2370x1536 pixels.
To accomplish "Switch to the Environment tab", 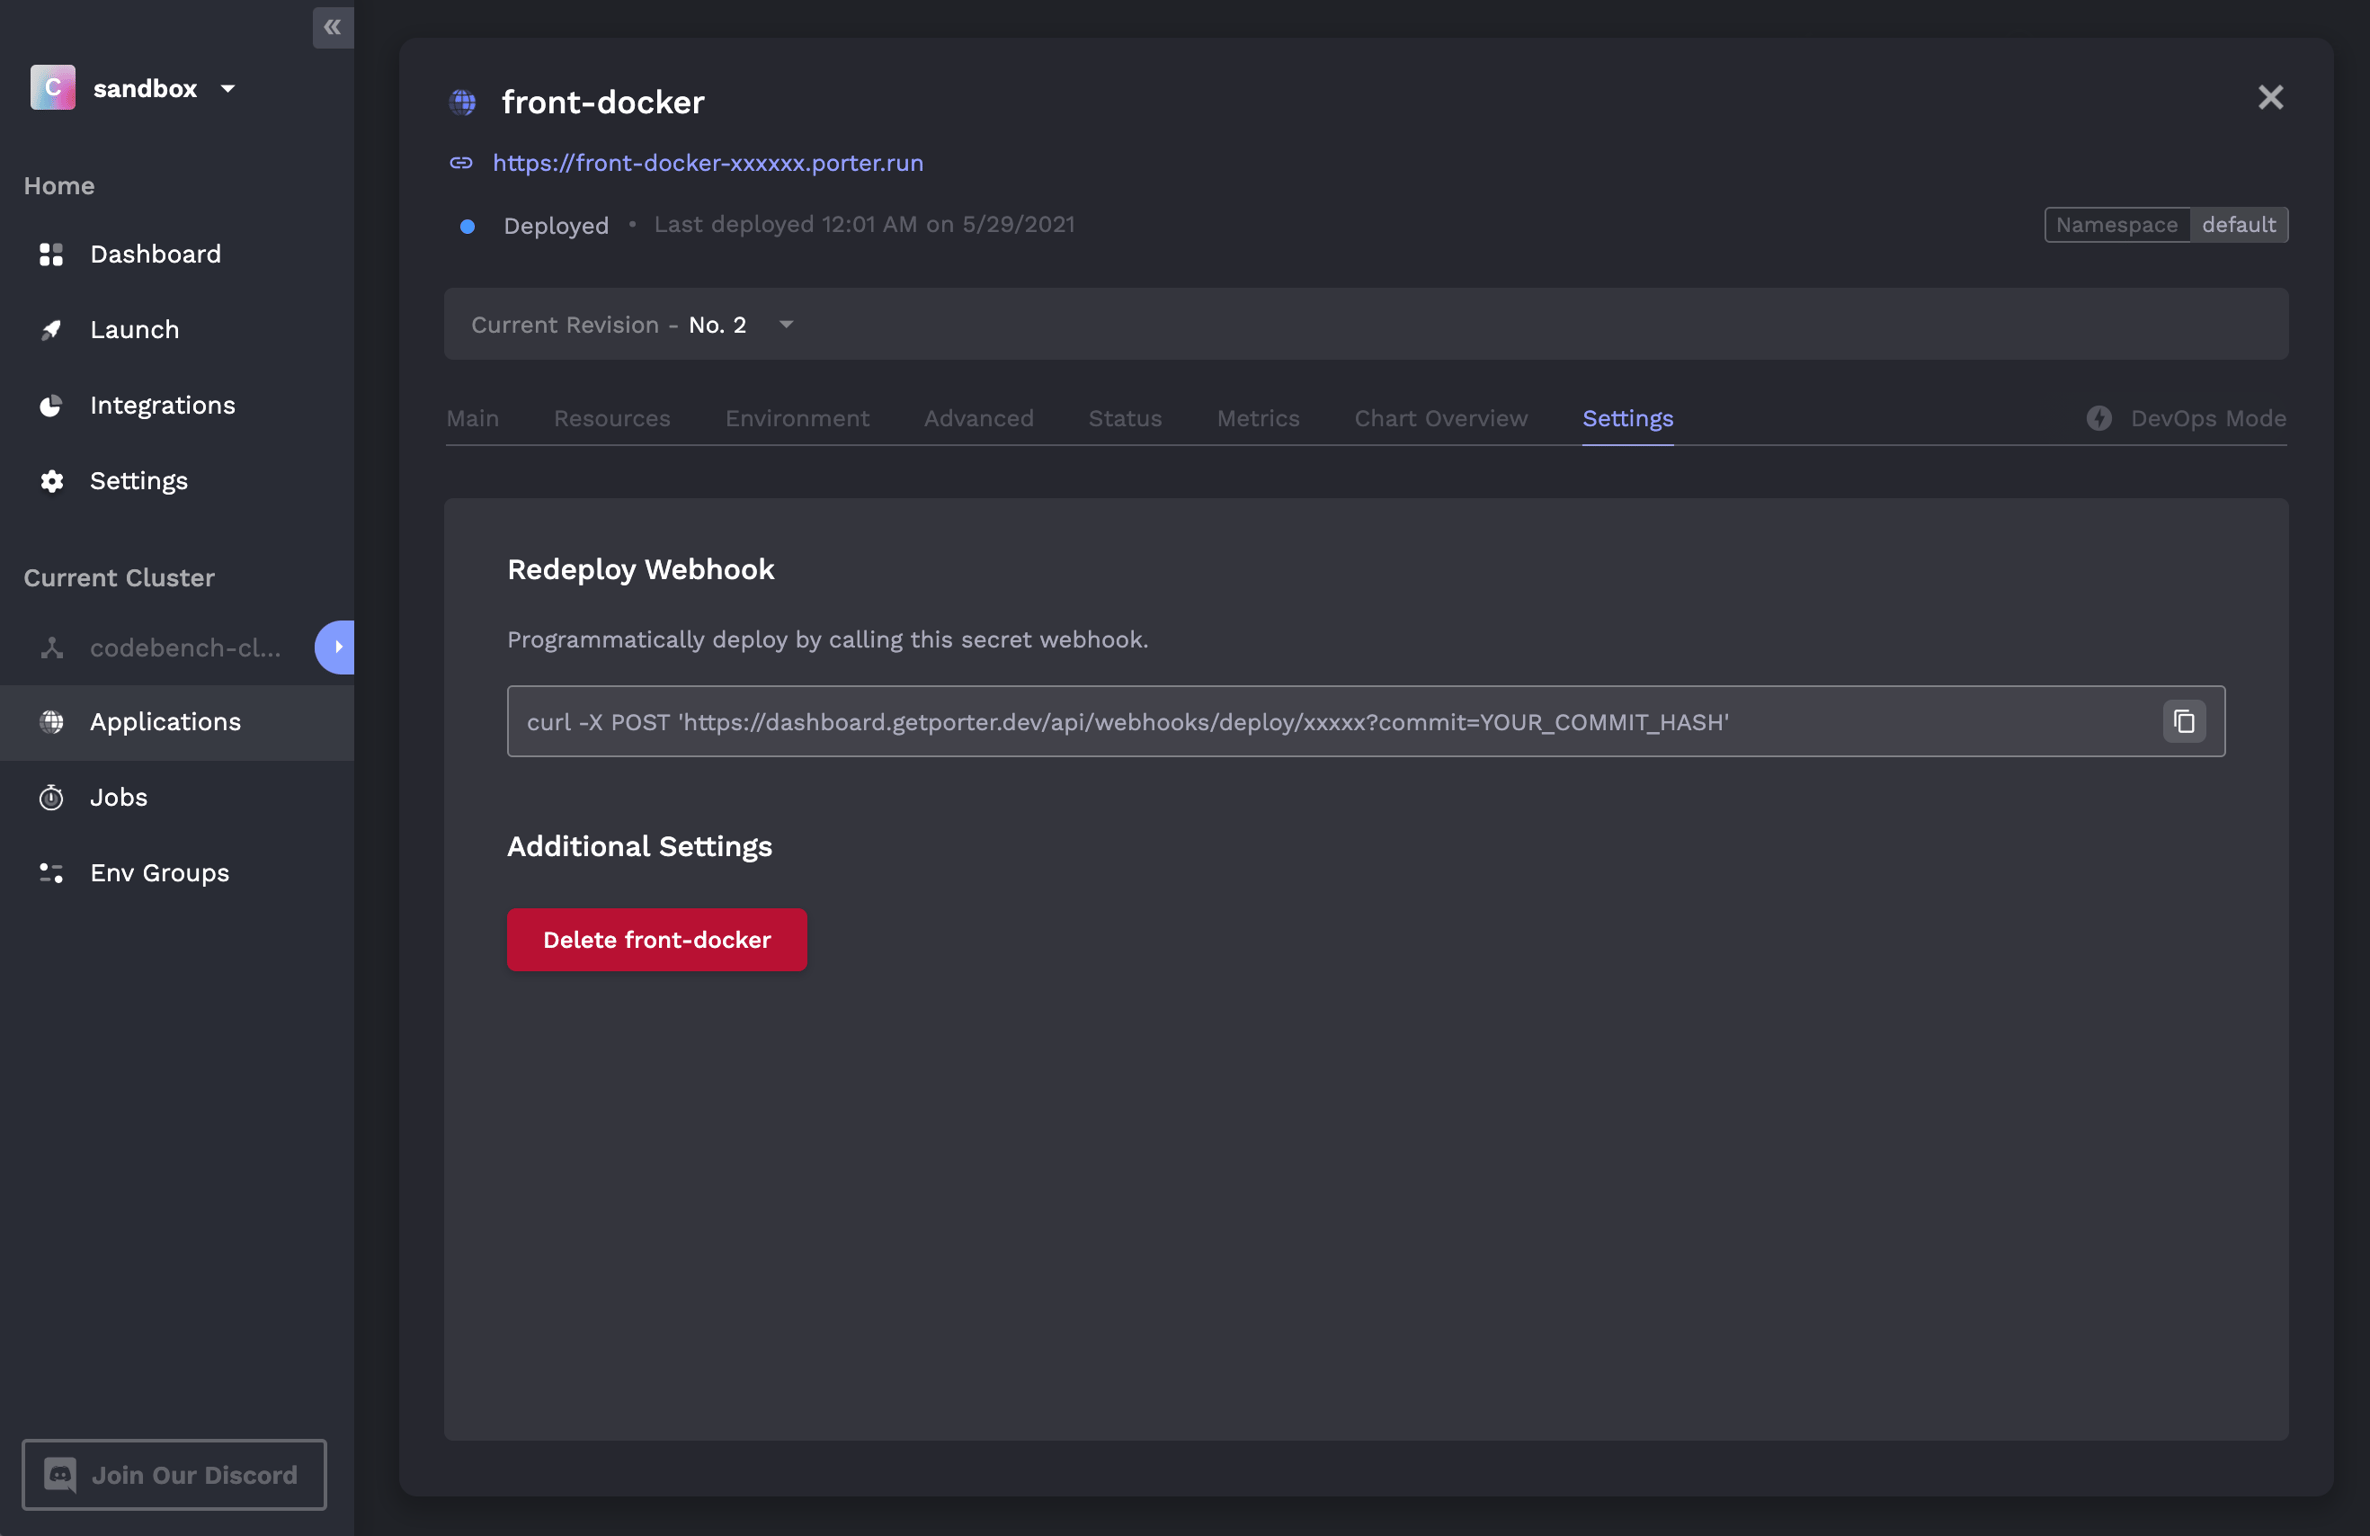I will (797, 418).
